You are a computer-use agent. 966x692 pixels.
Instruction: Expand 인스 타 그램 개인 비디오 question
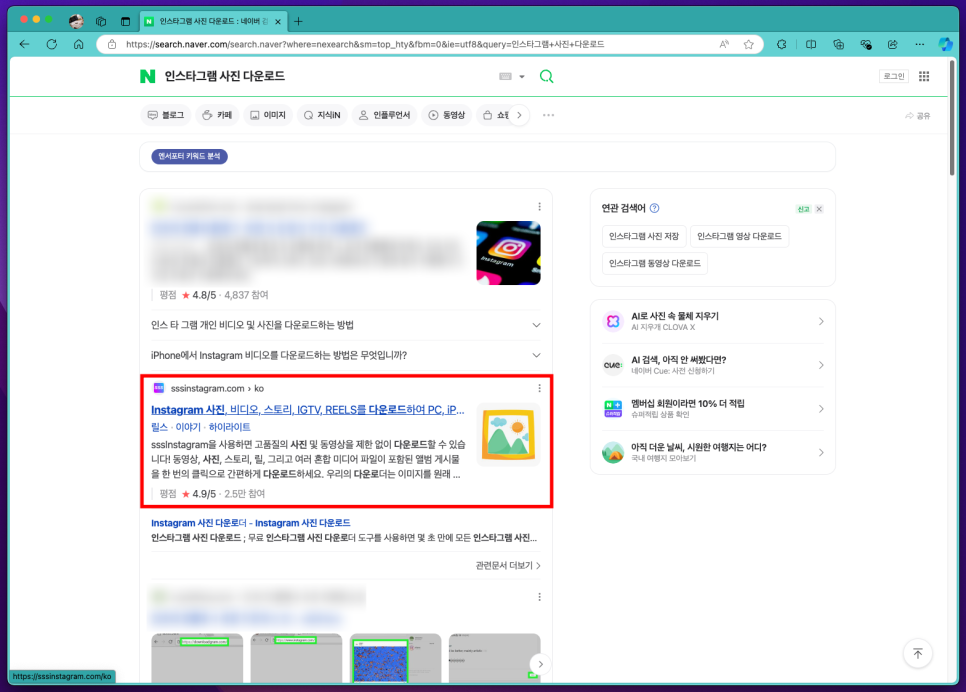click(537, 325)
